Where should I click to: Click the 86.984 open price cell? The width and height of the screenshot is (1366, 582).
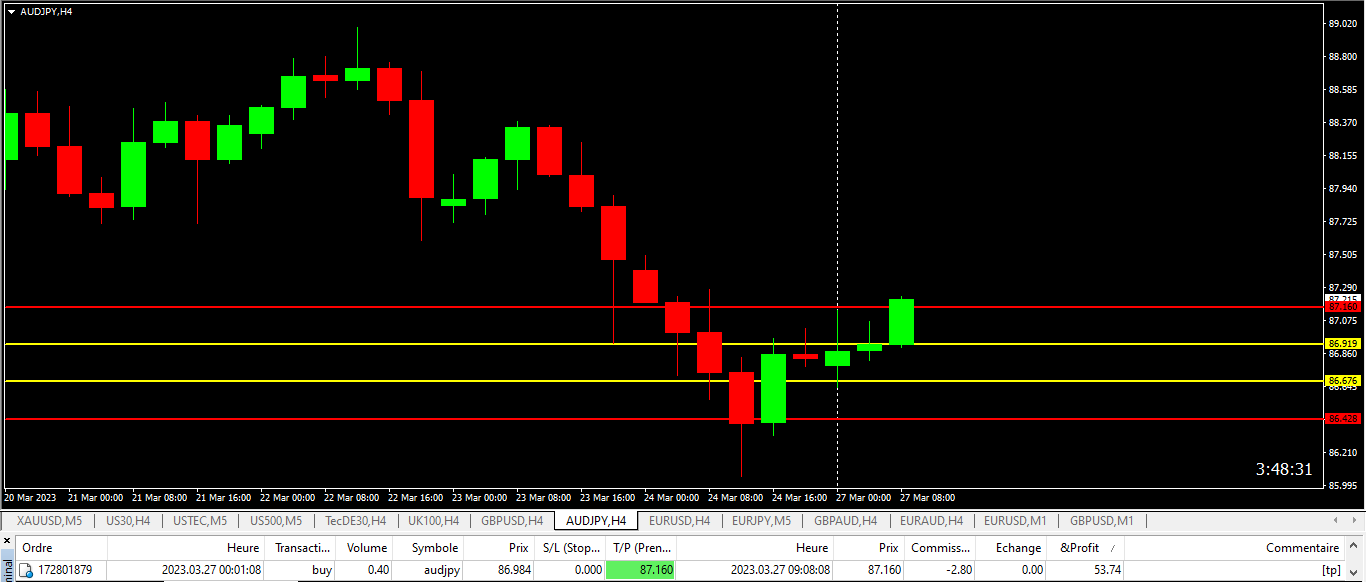(x=512, y=570)
